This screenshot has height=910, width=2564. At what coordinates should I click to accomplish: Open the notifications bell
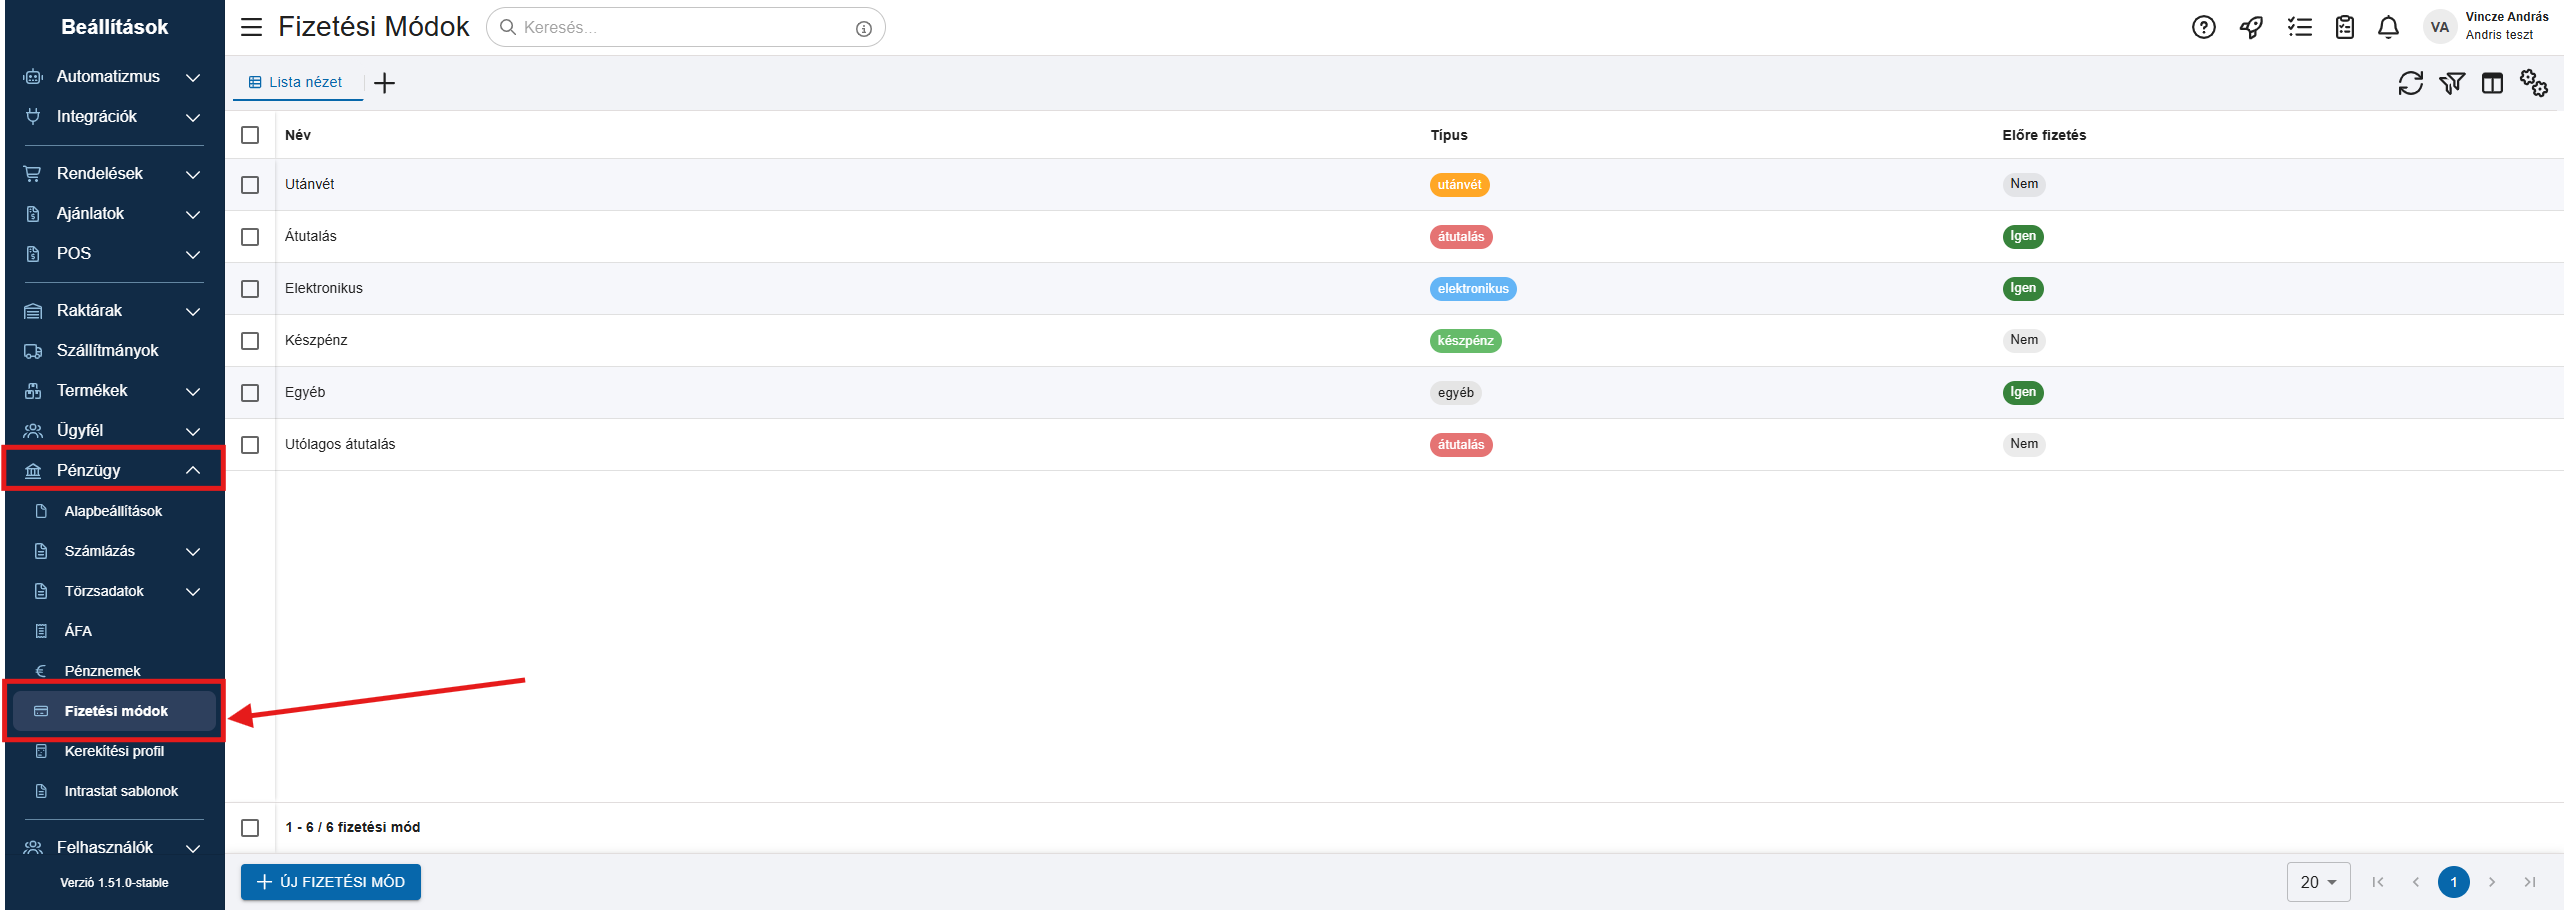(2388, 28)
